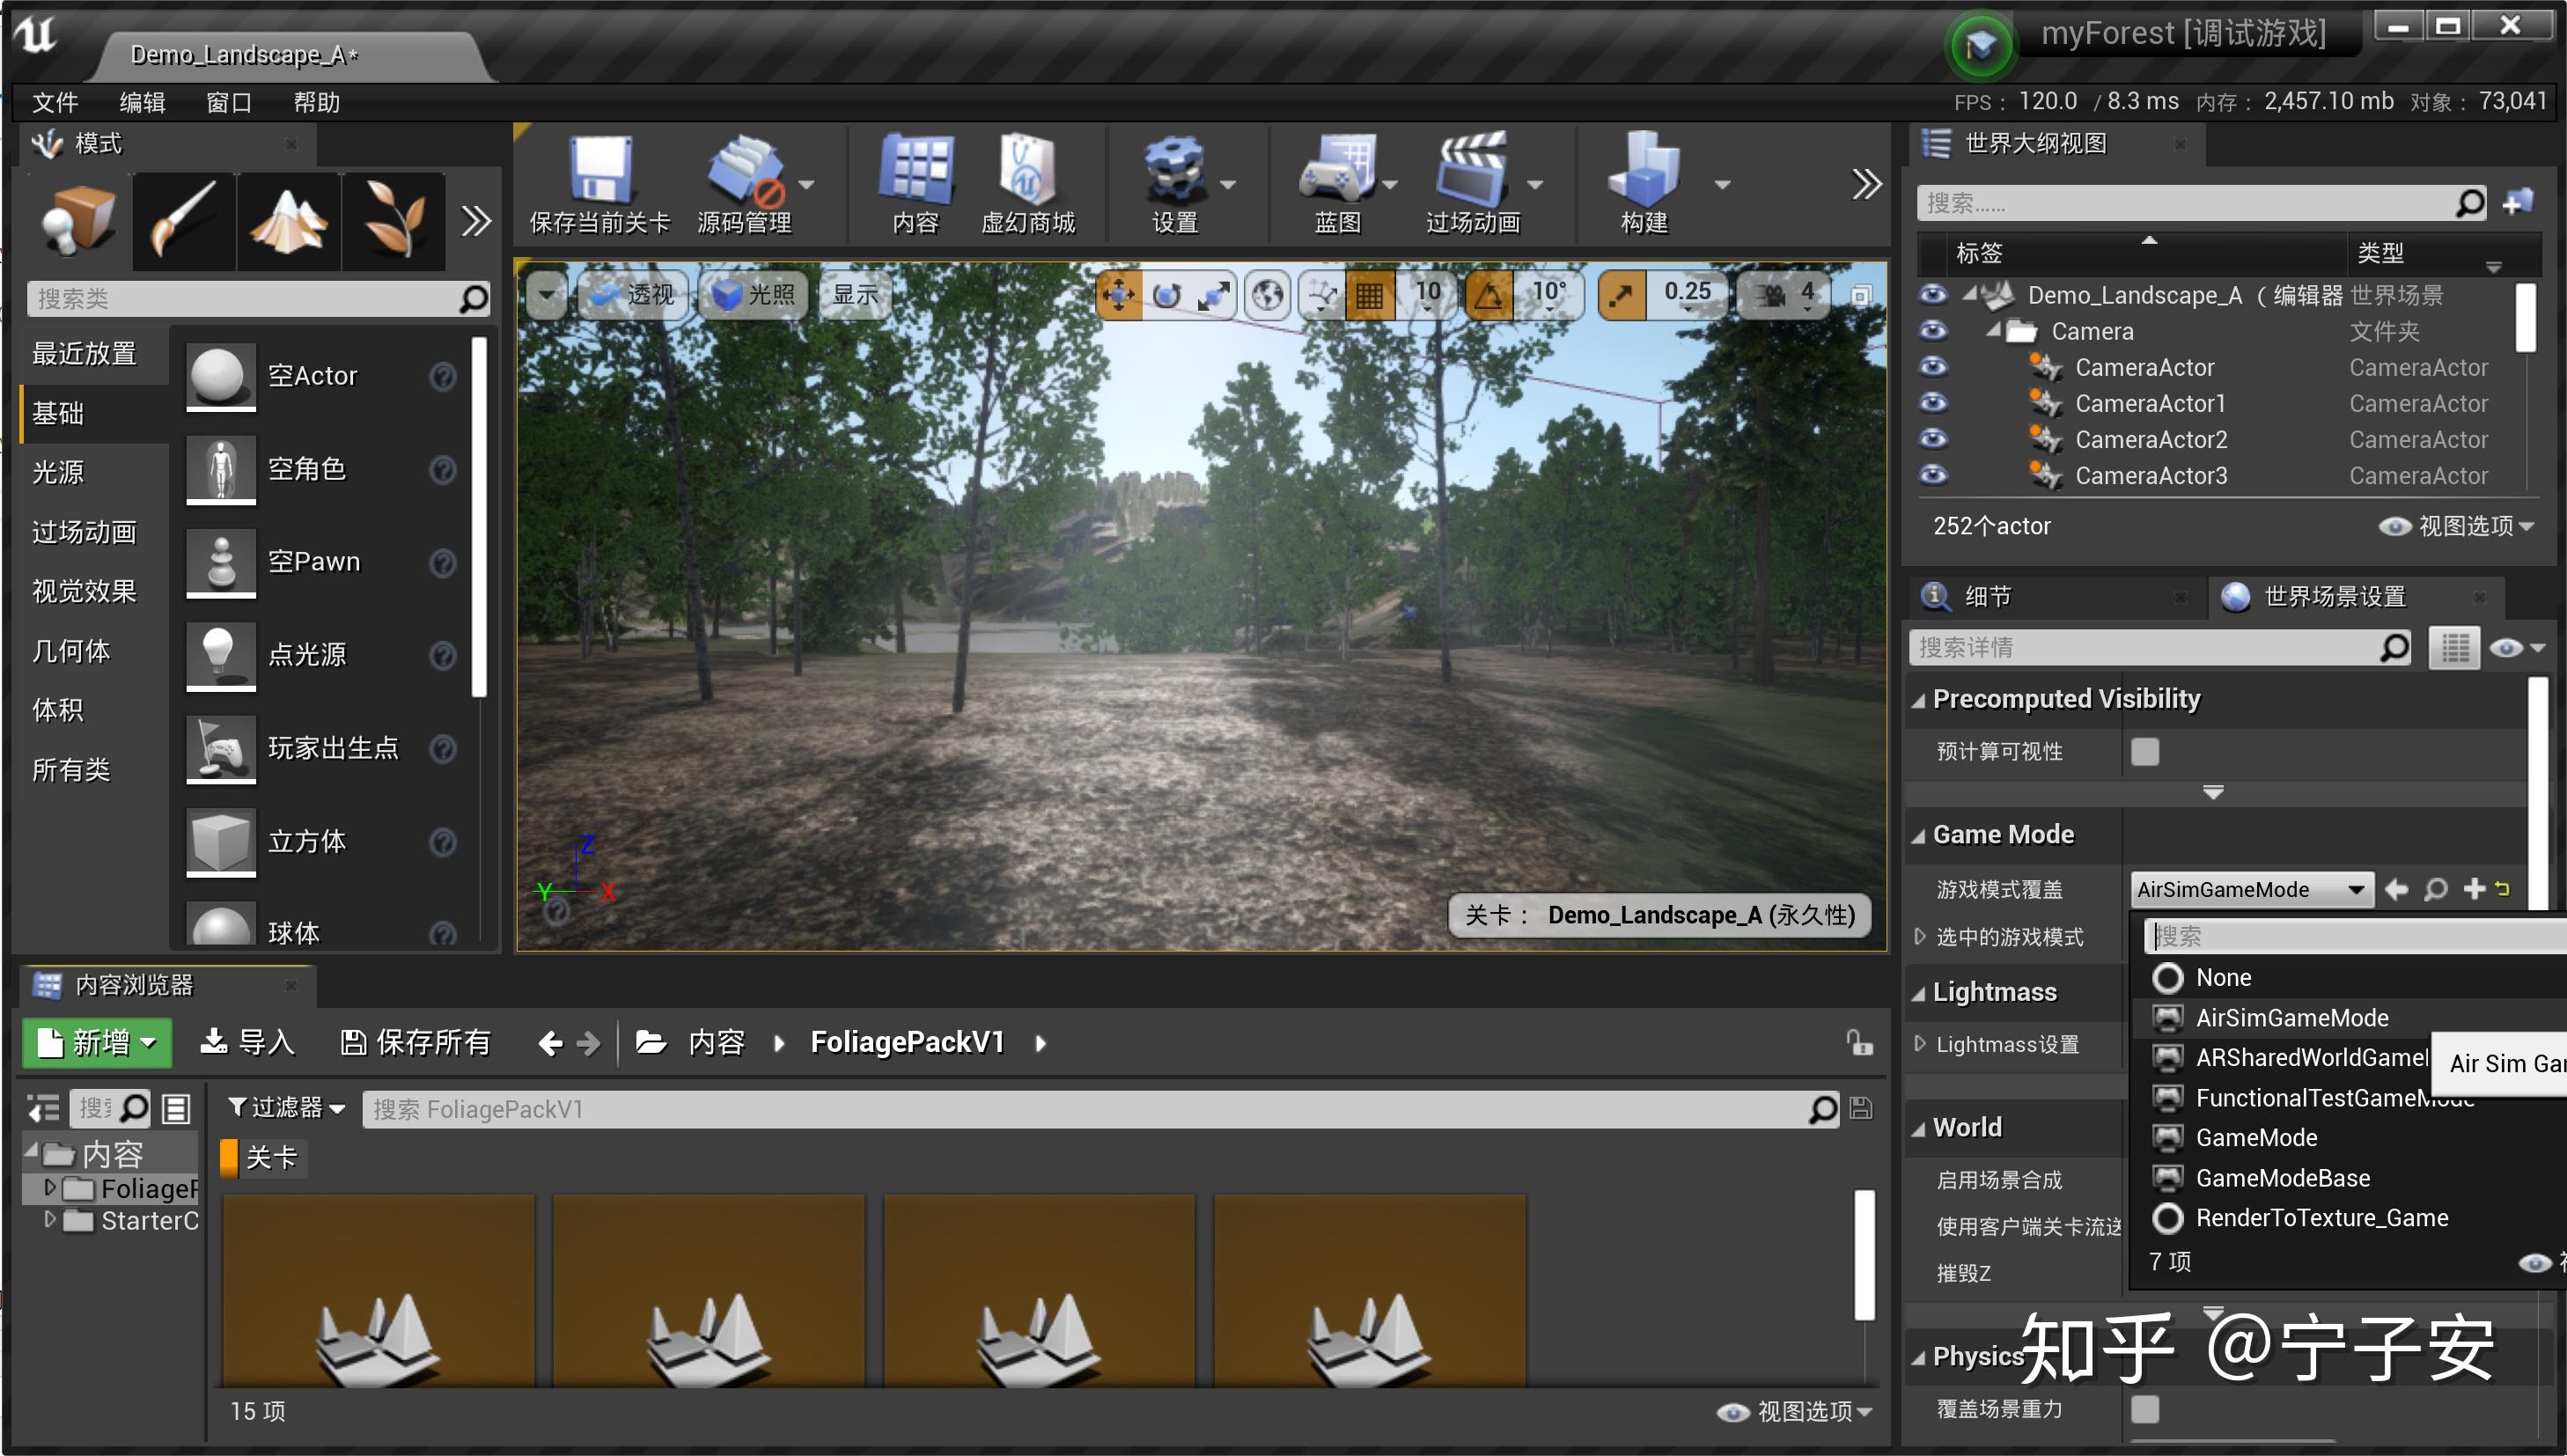This screenshot has width=2567, height=1456.
Task: Click the World Outliner vertical scrollbar
Action: point(2525,318)
